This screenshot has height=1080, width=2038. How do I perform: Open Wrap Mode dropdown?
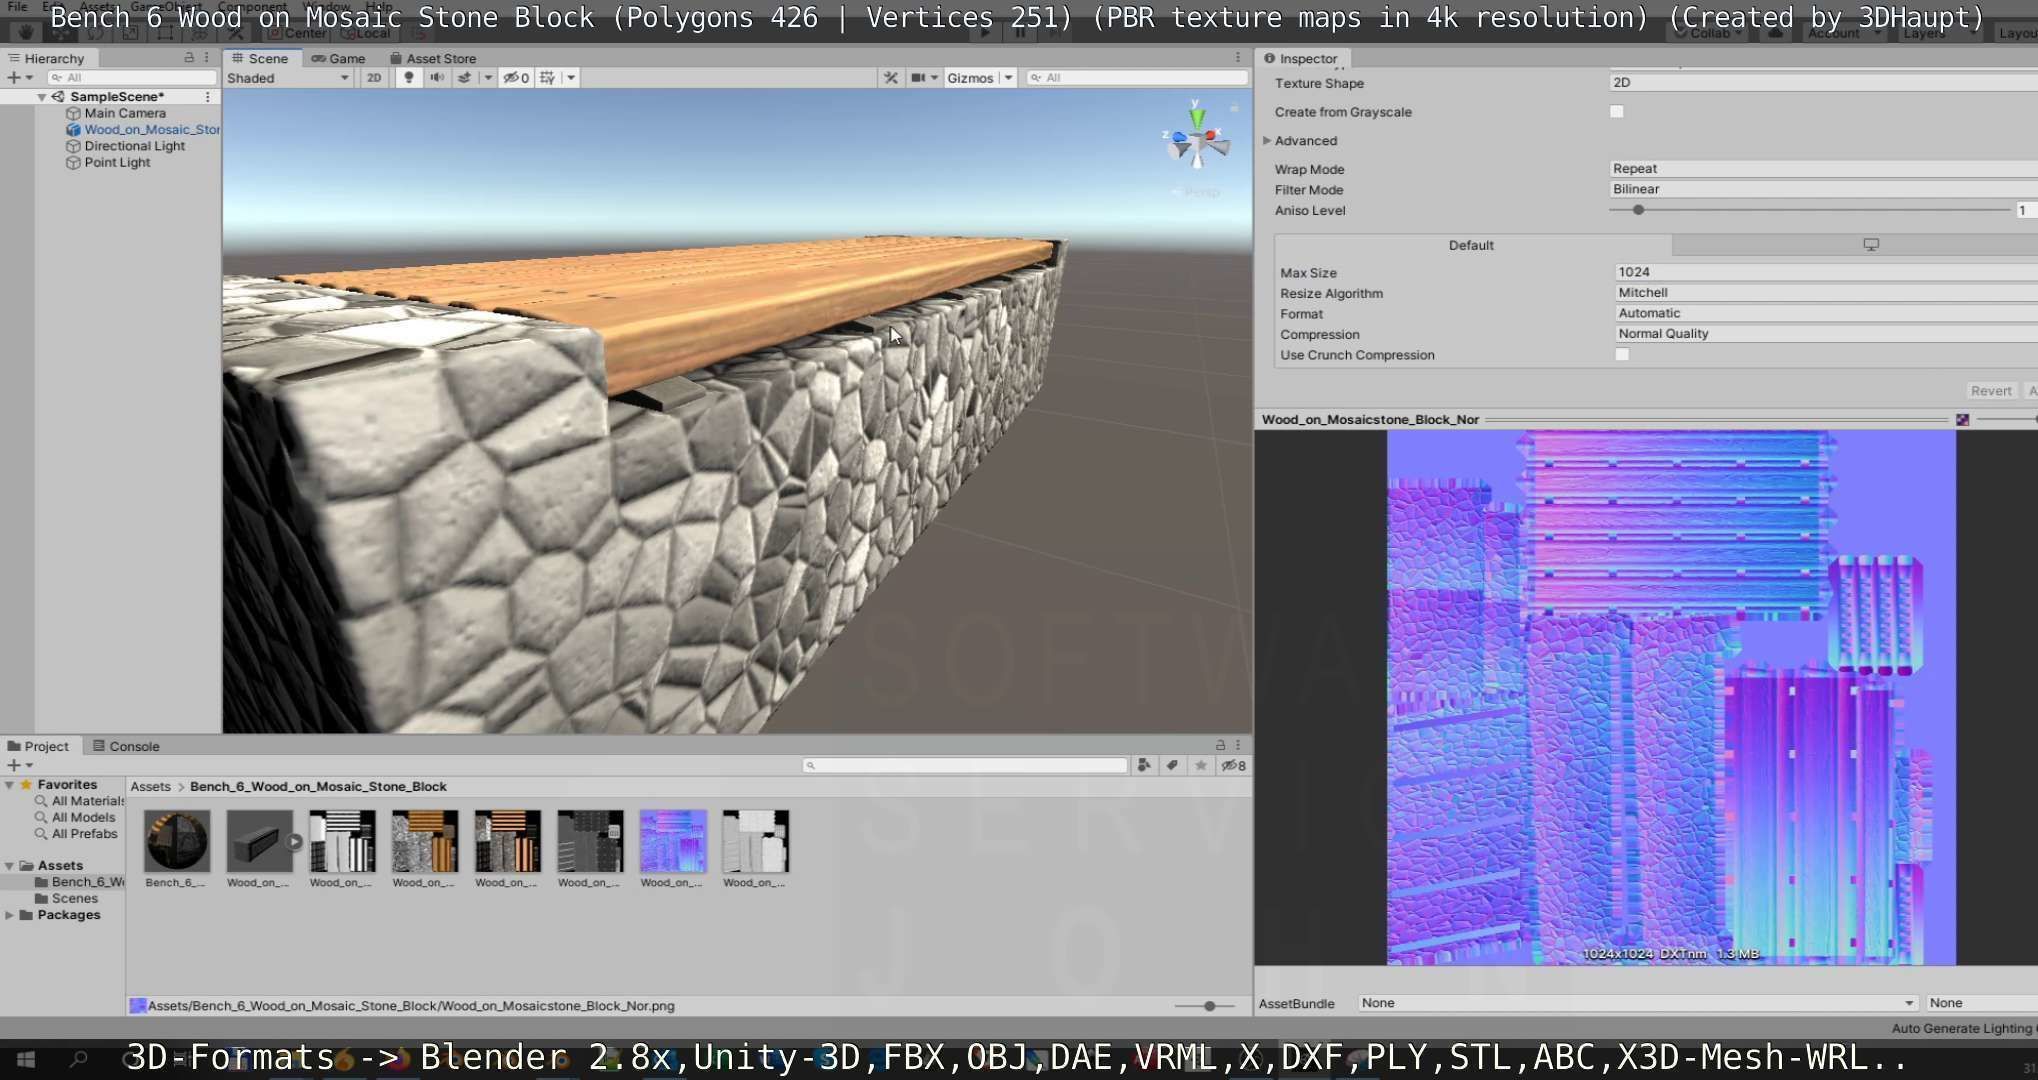[1823, 168]
